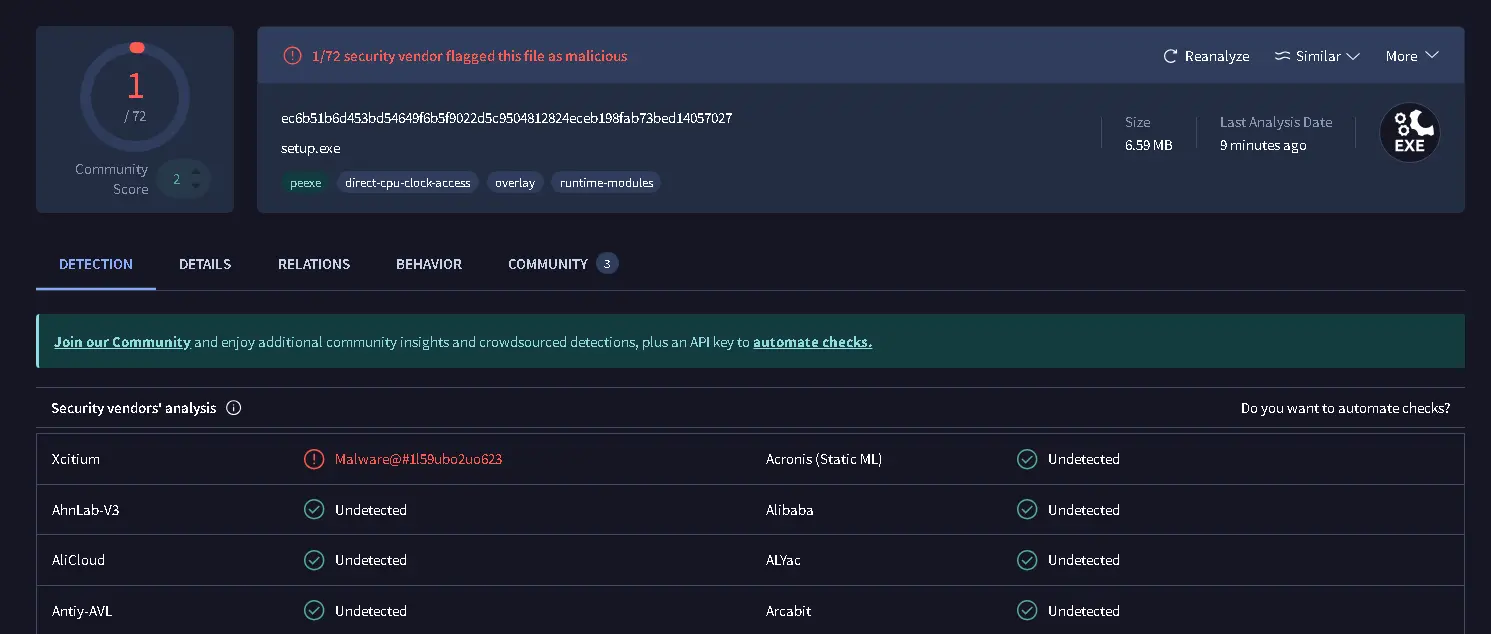Screen dimensions: 1491x634
Task: Click info icon beside Security vendors' analysis
Action: (234, 408)
